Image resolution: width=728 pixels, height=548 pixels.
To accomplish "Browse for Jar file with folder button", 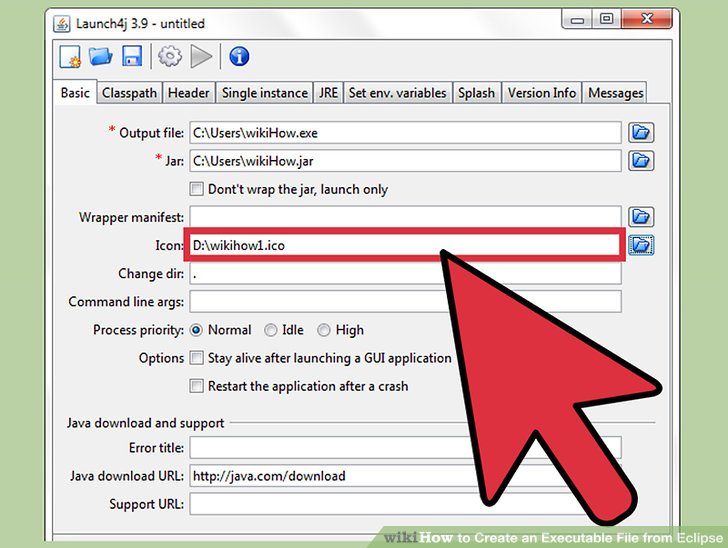I will 641,161.
